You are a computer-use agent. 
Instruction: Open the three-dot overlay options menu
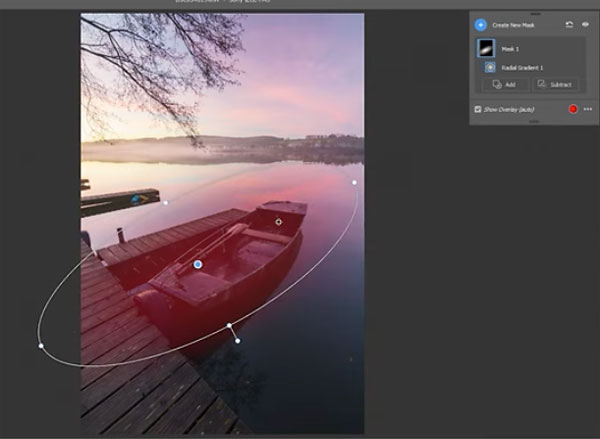click(x=588, y=109)
